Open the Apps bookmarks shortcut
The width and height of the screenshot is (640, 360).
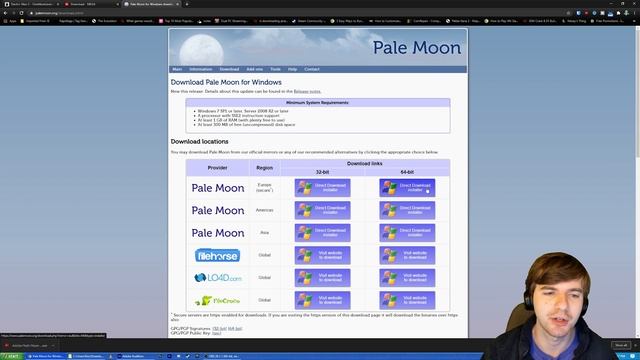10,21
